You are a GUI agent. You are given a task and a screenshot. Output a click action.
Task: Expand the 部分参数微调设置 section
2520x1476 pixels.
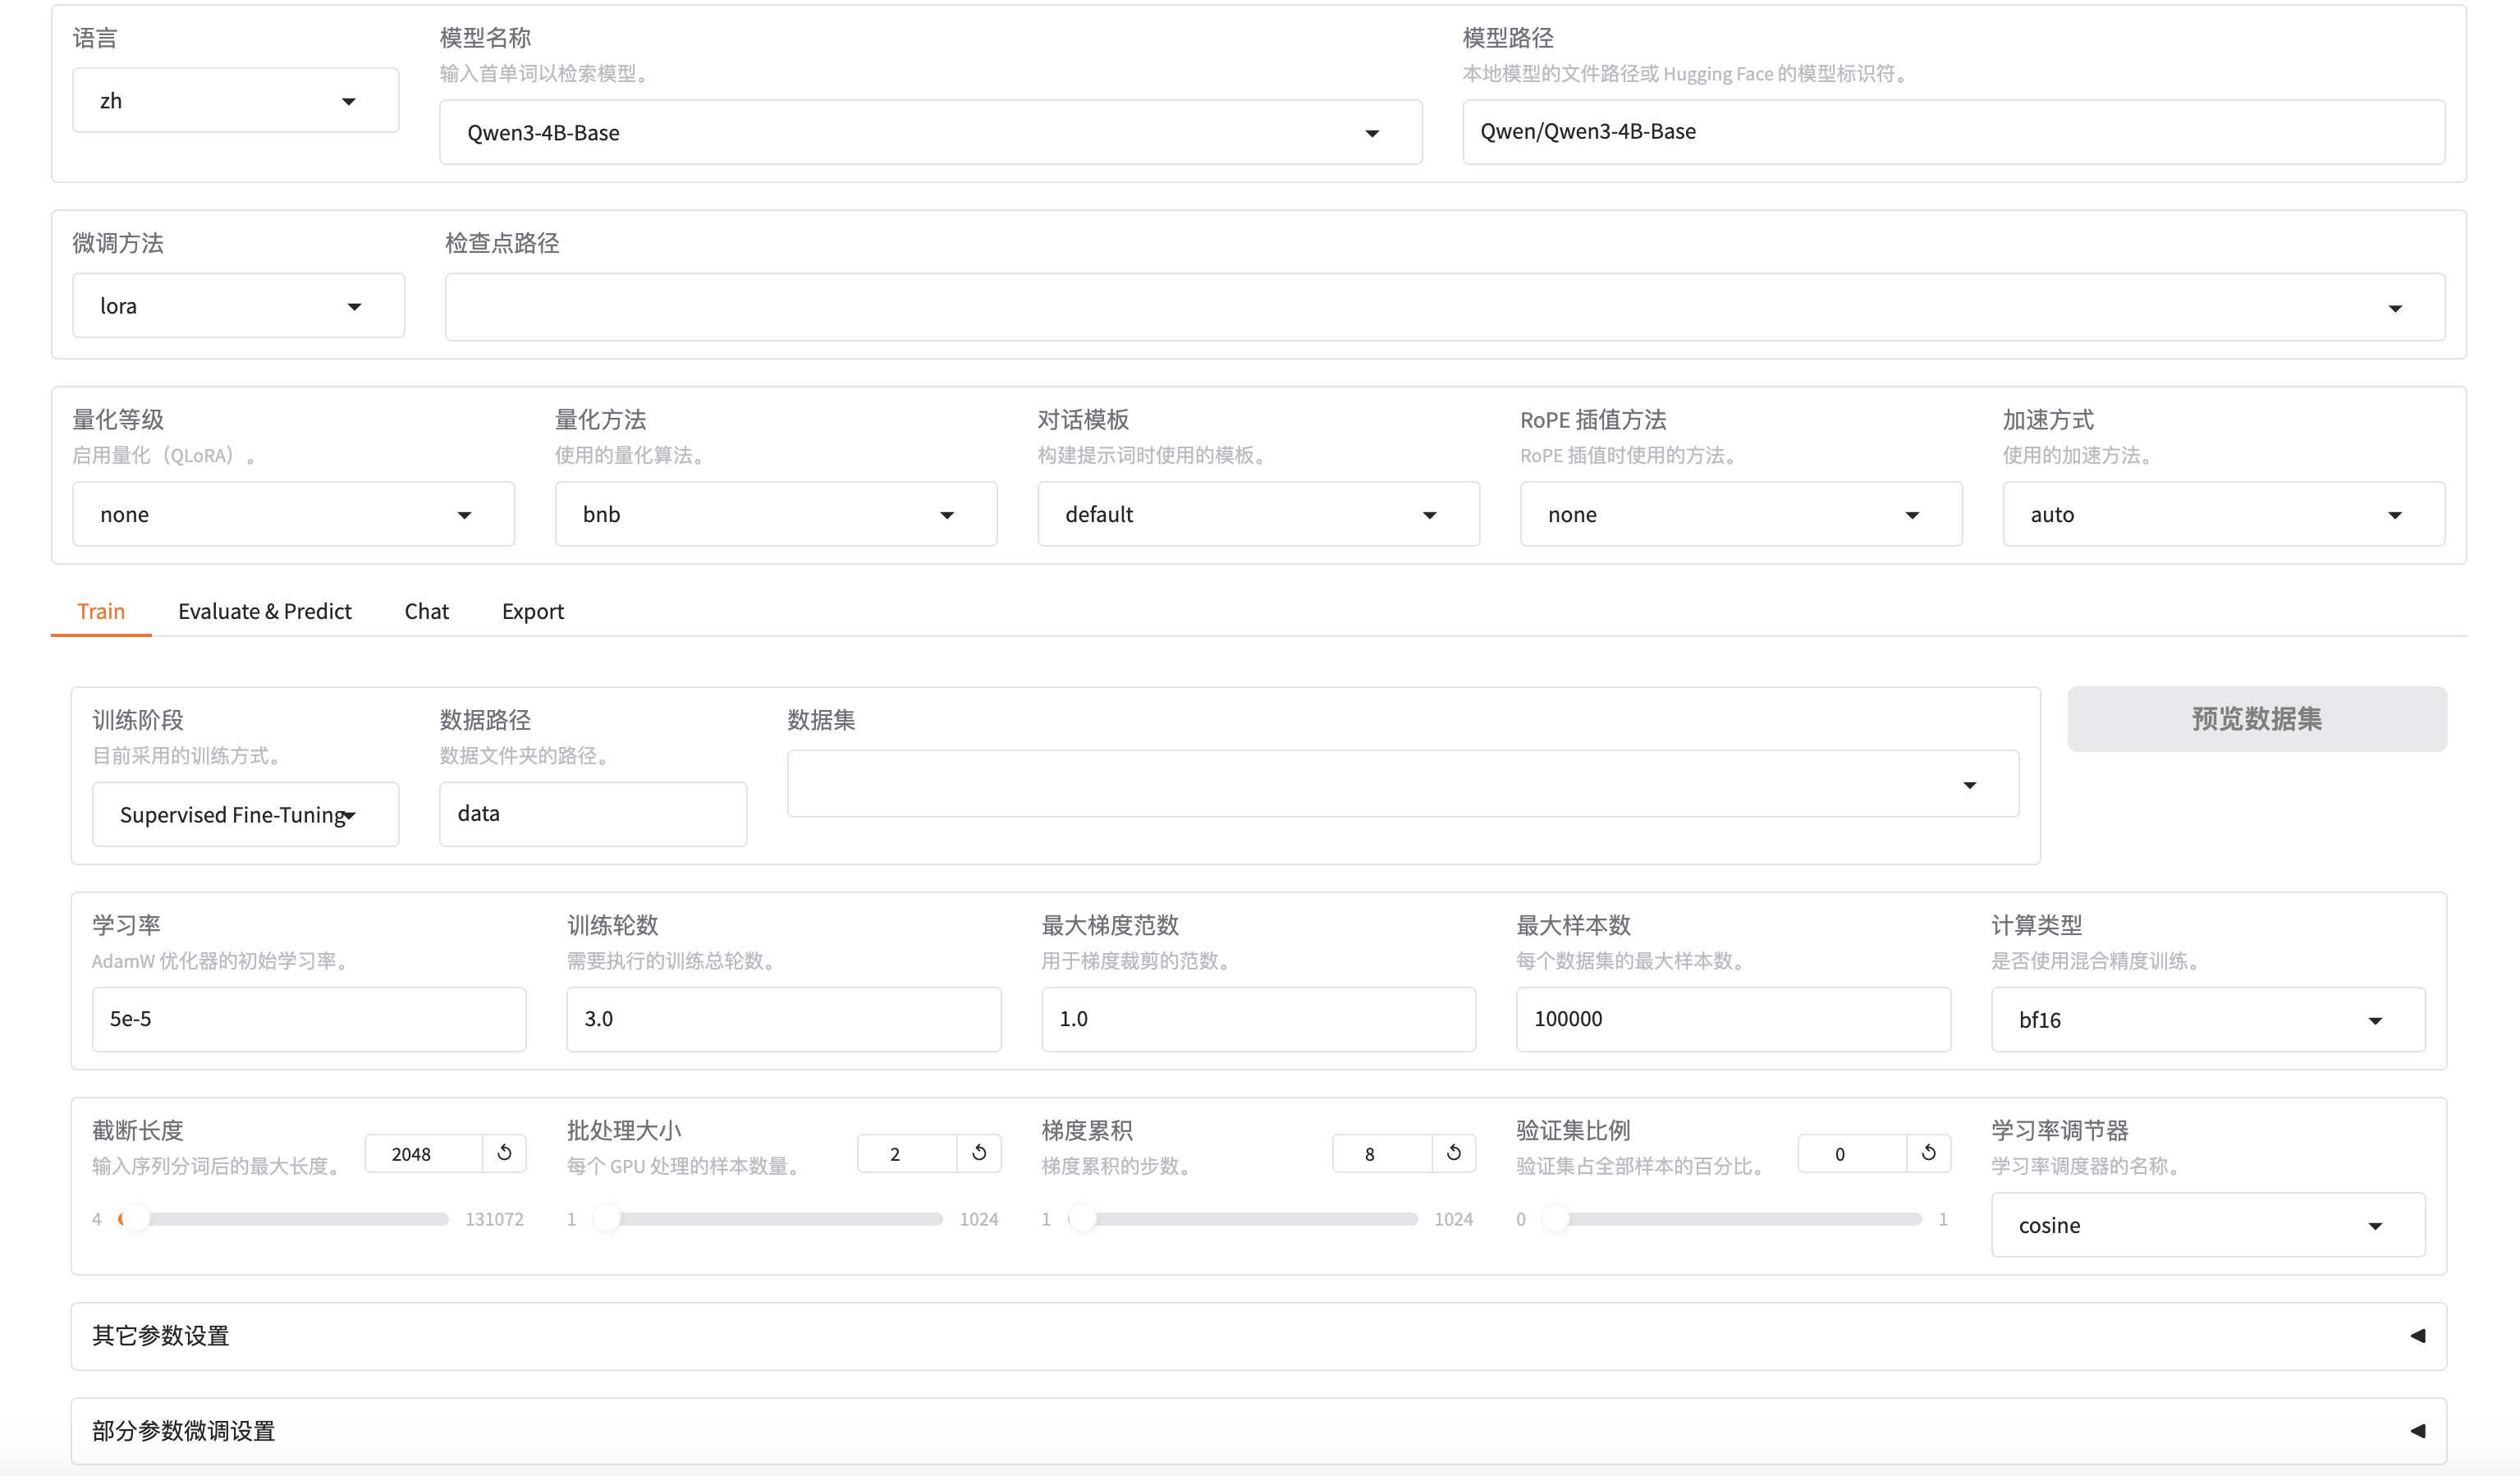coord(1259,1431)
